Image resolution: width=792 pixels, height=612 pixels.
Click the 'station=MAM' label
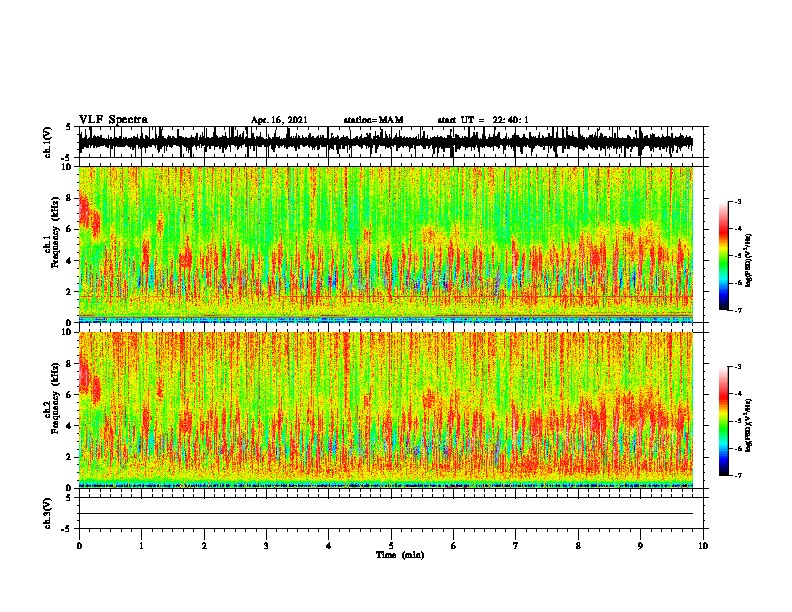373,120
